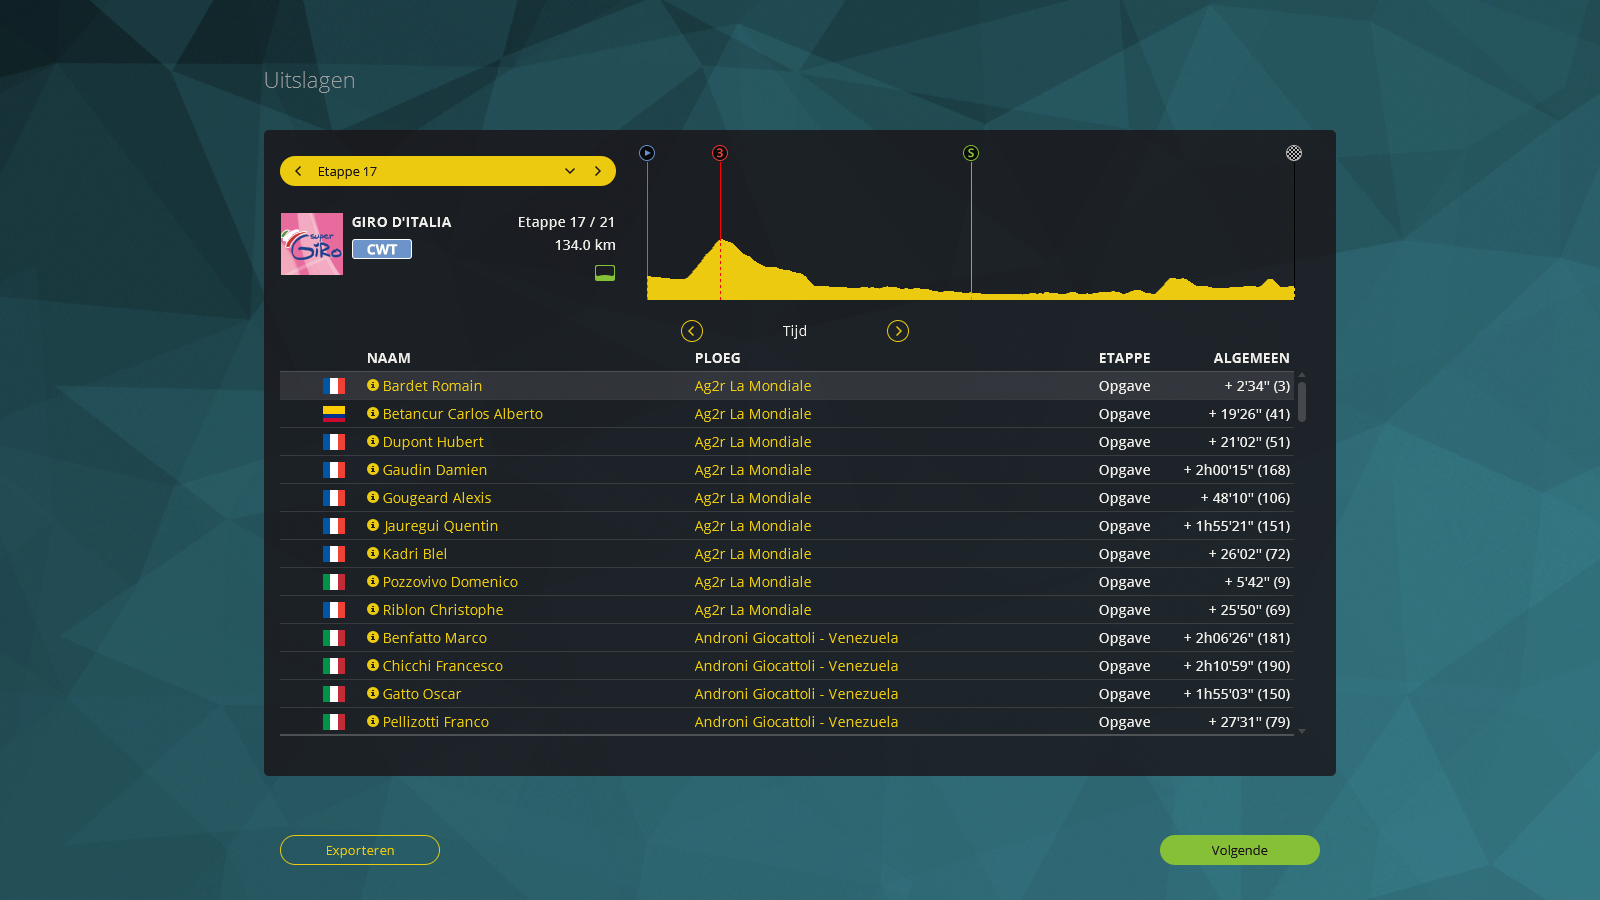This screenshot has width=1600, height=900.
Task: Switch to next classification after Tijd
Action: pos(898,331)
